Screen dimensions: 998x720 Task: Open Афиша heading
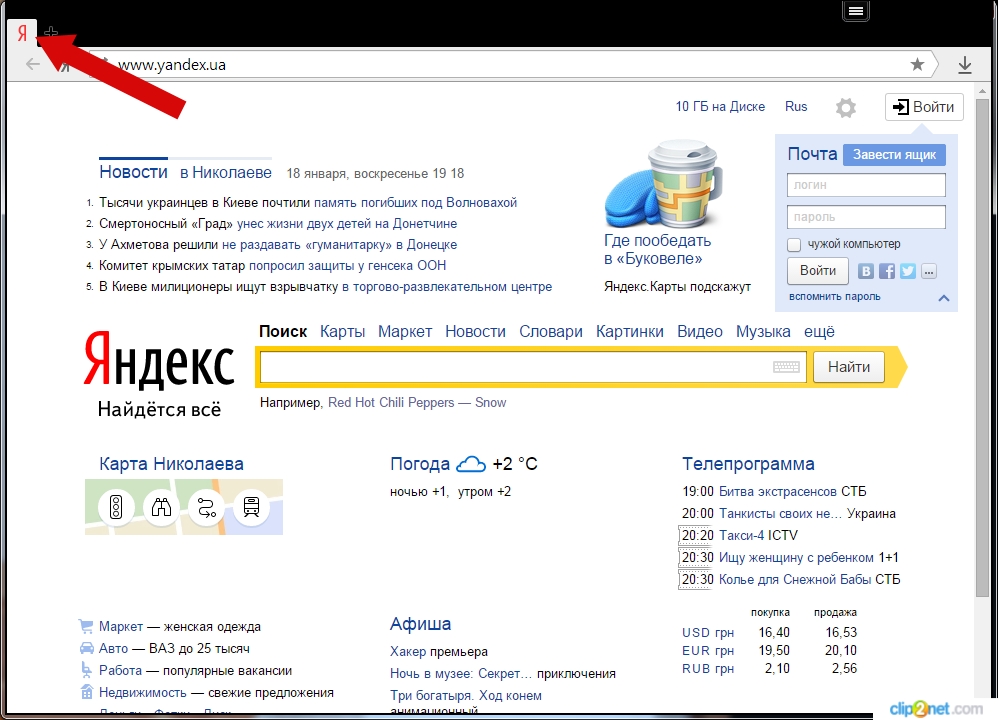tap(421, 624)
